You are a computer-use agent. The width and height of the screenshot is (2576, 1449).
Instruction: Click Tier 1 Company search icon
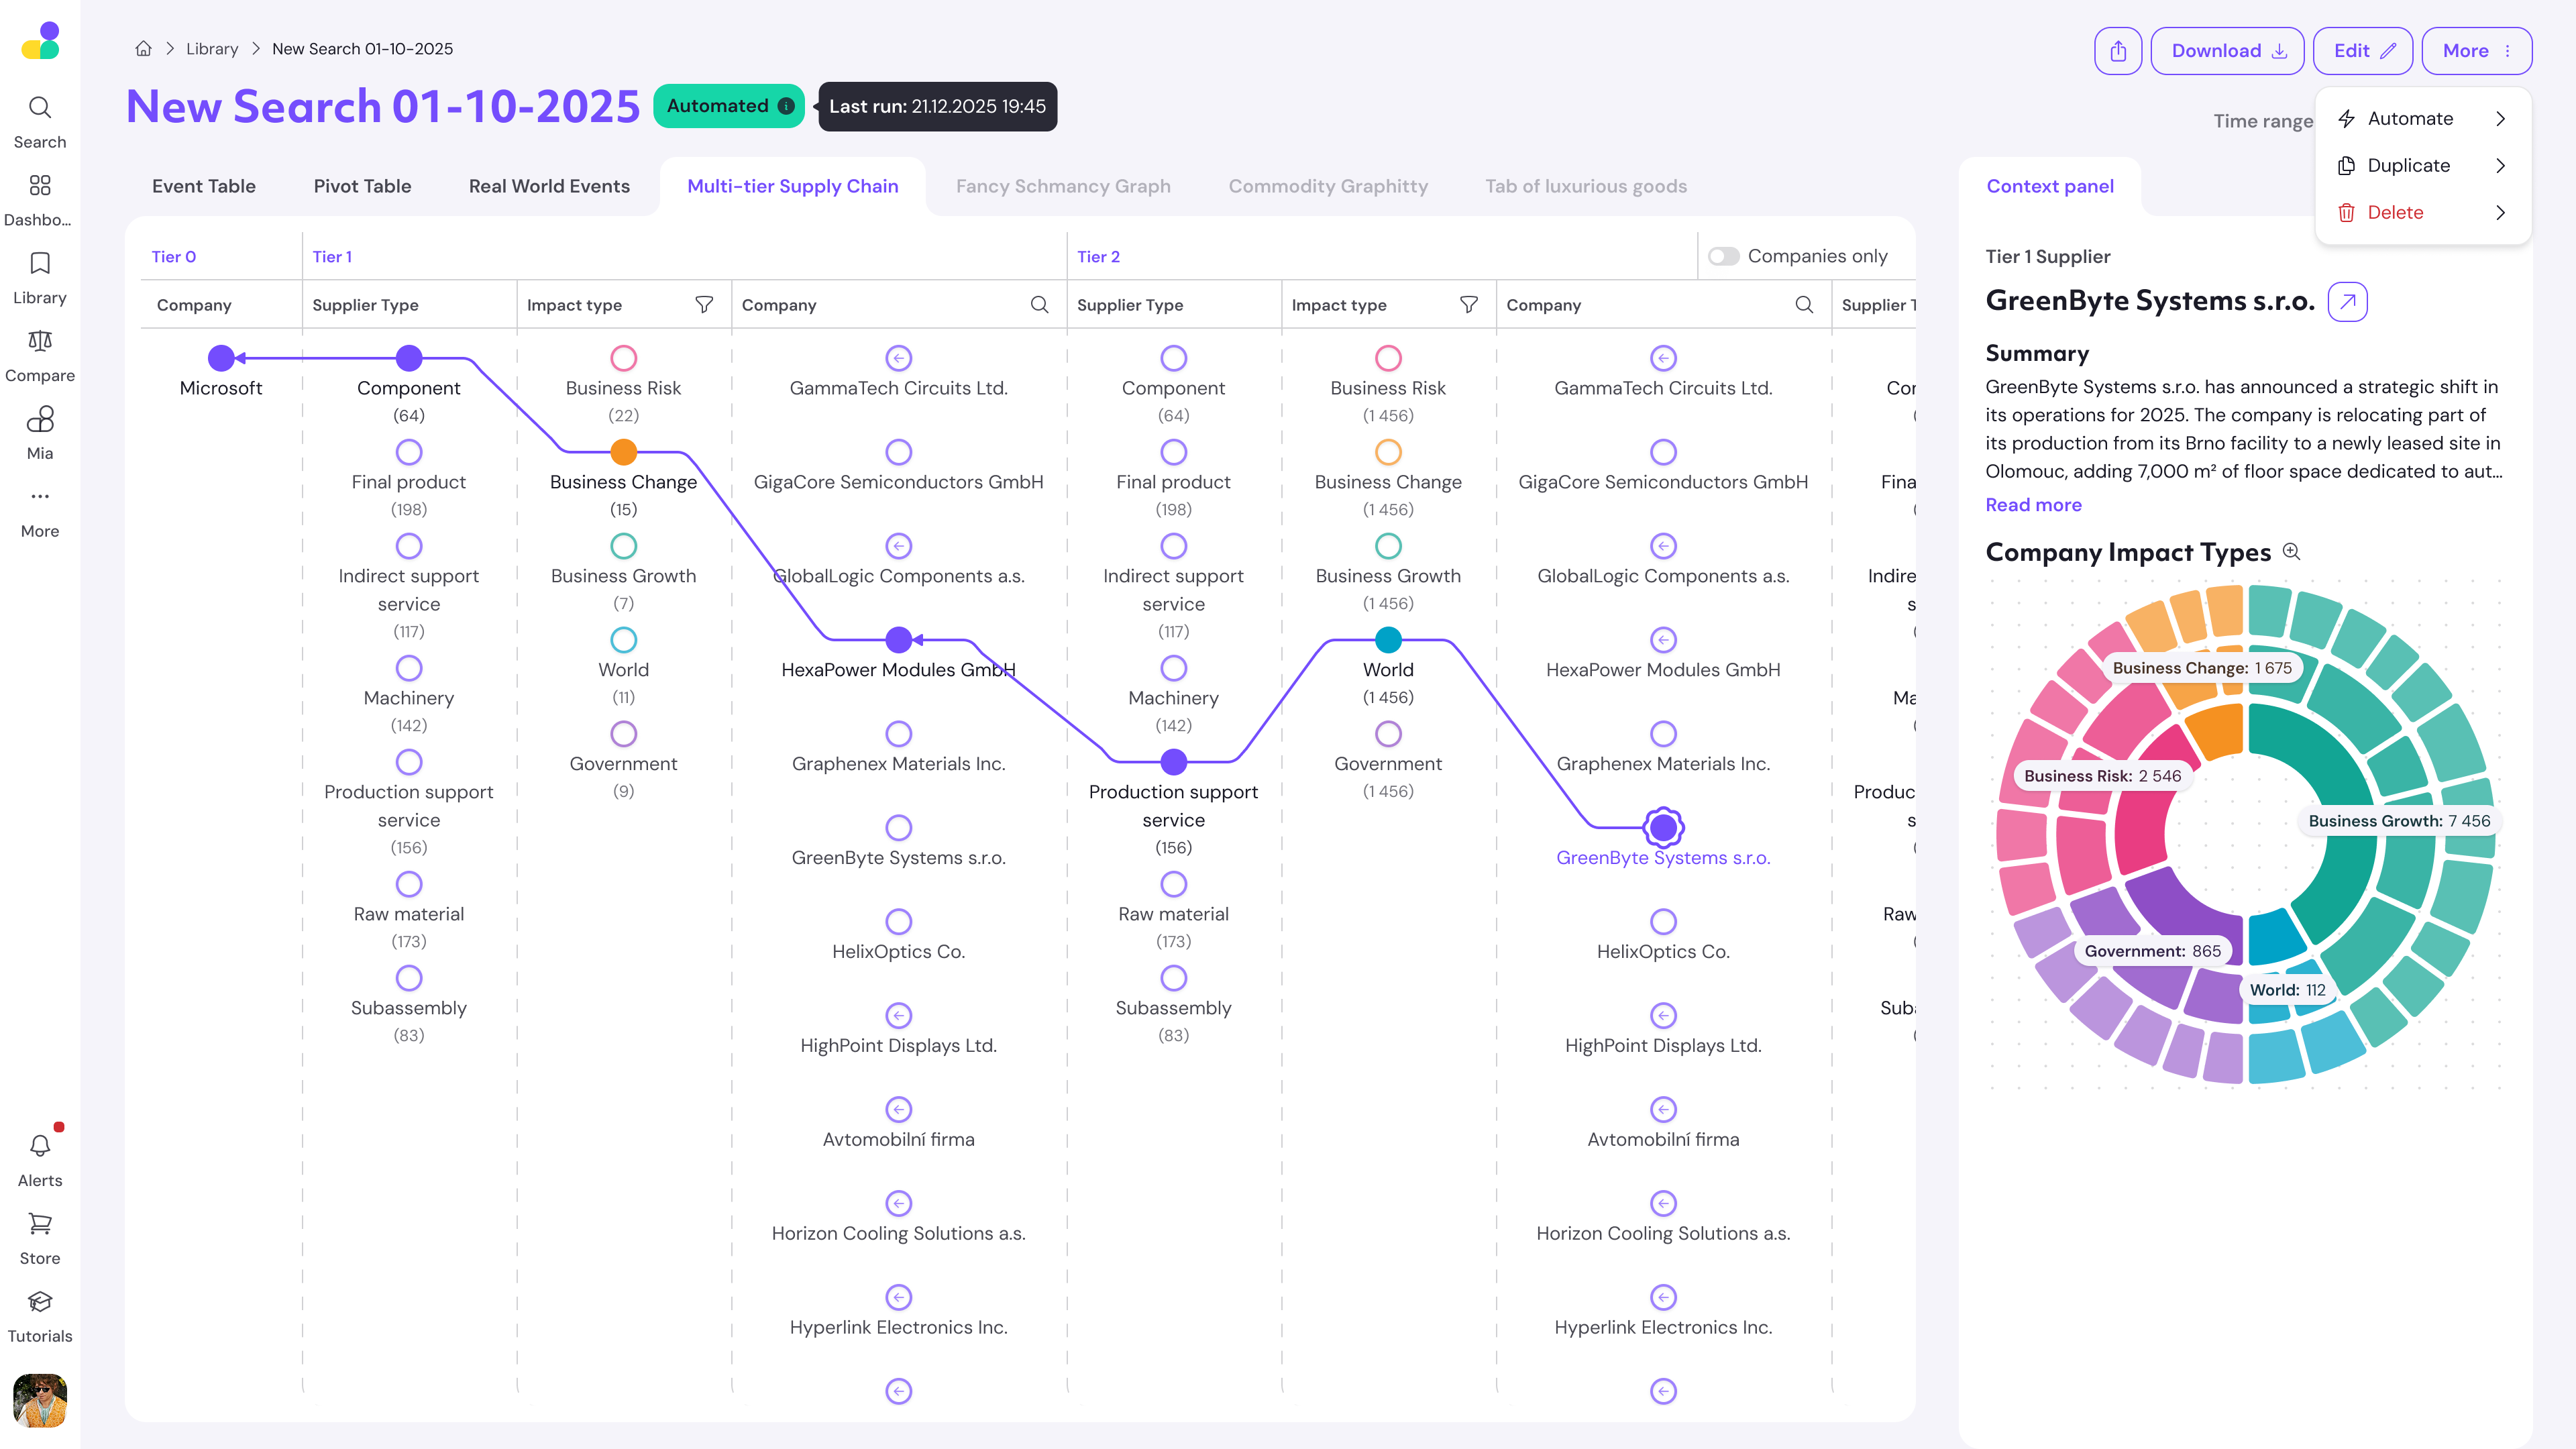coord(1039,305)
